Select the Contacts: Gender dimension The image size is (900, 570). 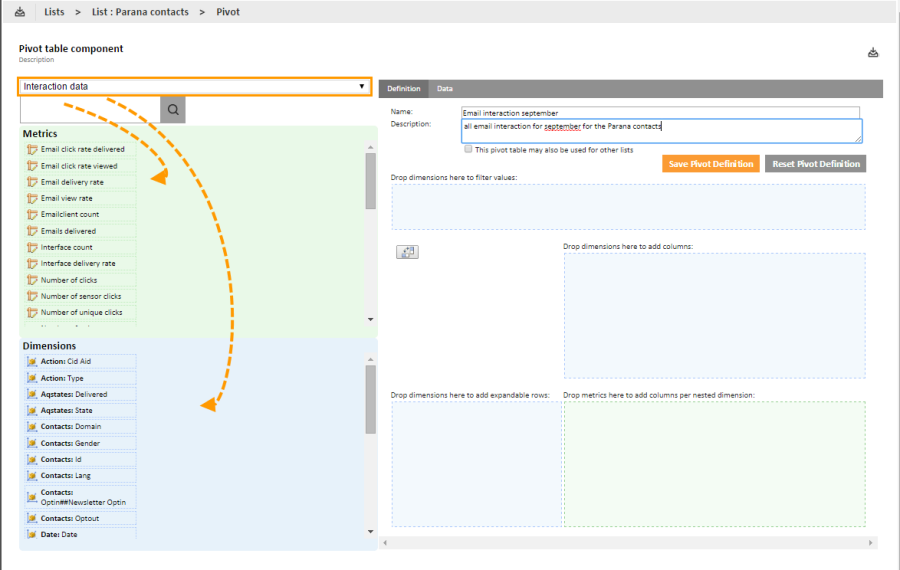[70, 443]
